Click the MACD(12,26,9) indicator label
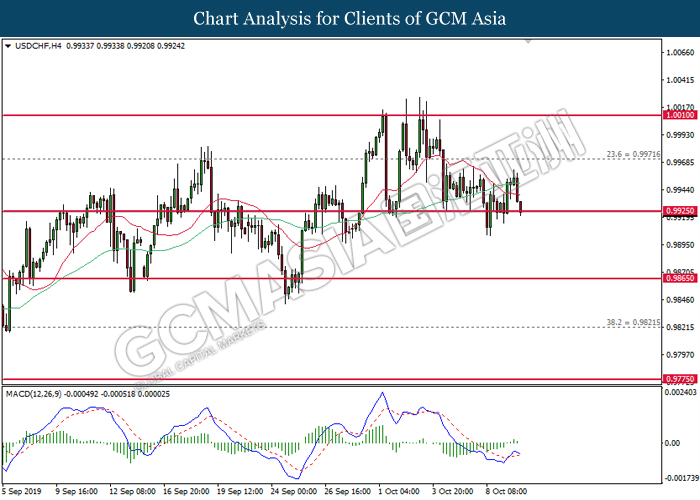Image resolution: width=700 pixels, height=500 pixels. coord(33,394)
